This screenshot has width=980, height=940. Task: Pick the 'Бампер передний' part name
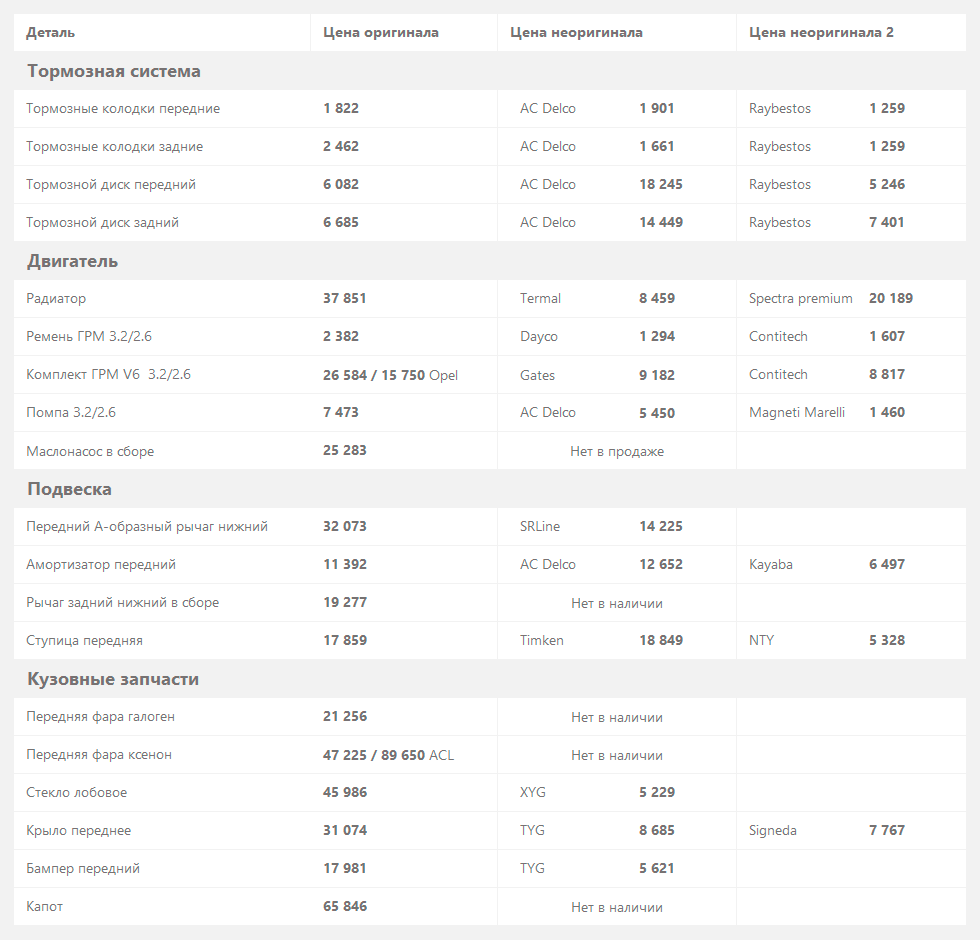pos(83,869)
